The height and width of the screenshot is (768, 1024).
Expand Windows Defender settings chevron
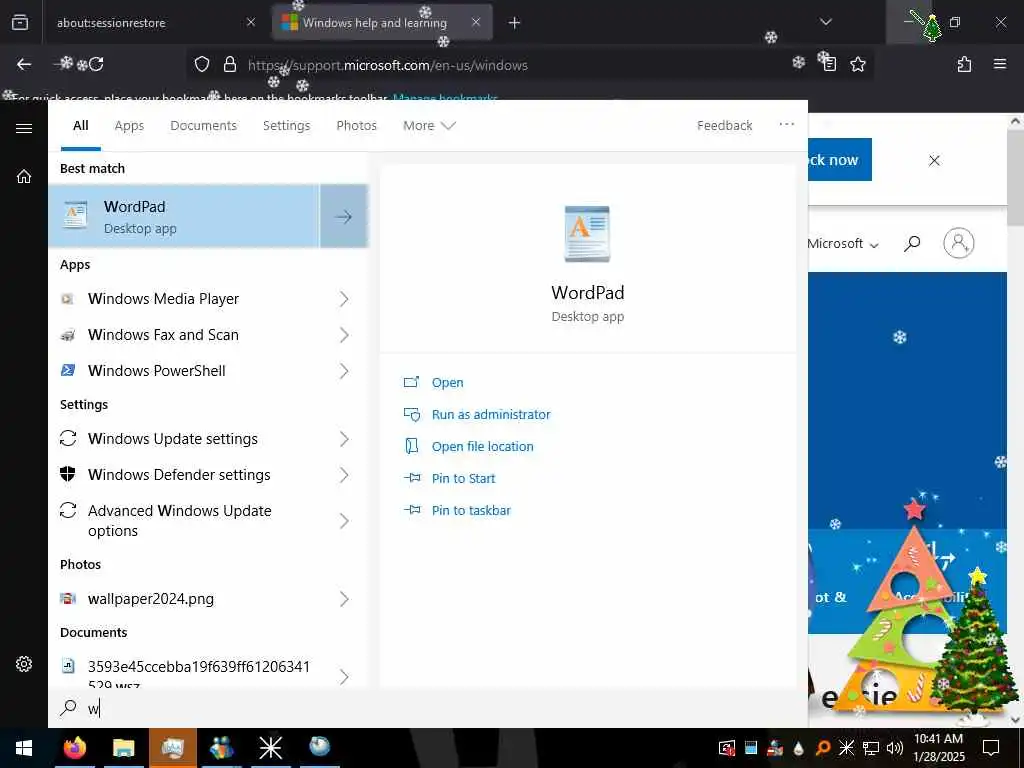point(344,475)
